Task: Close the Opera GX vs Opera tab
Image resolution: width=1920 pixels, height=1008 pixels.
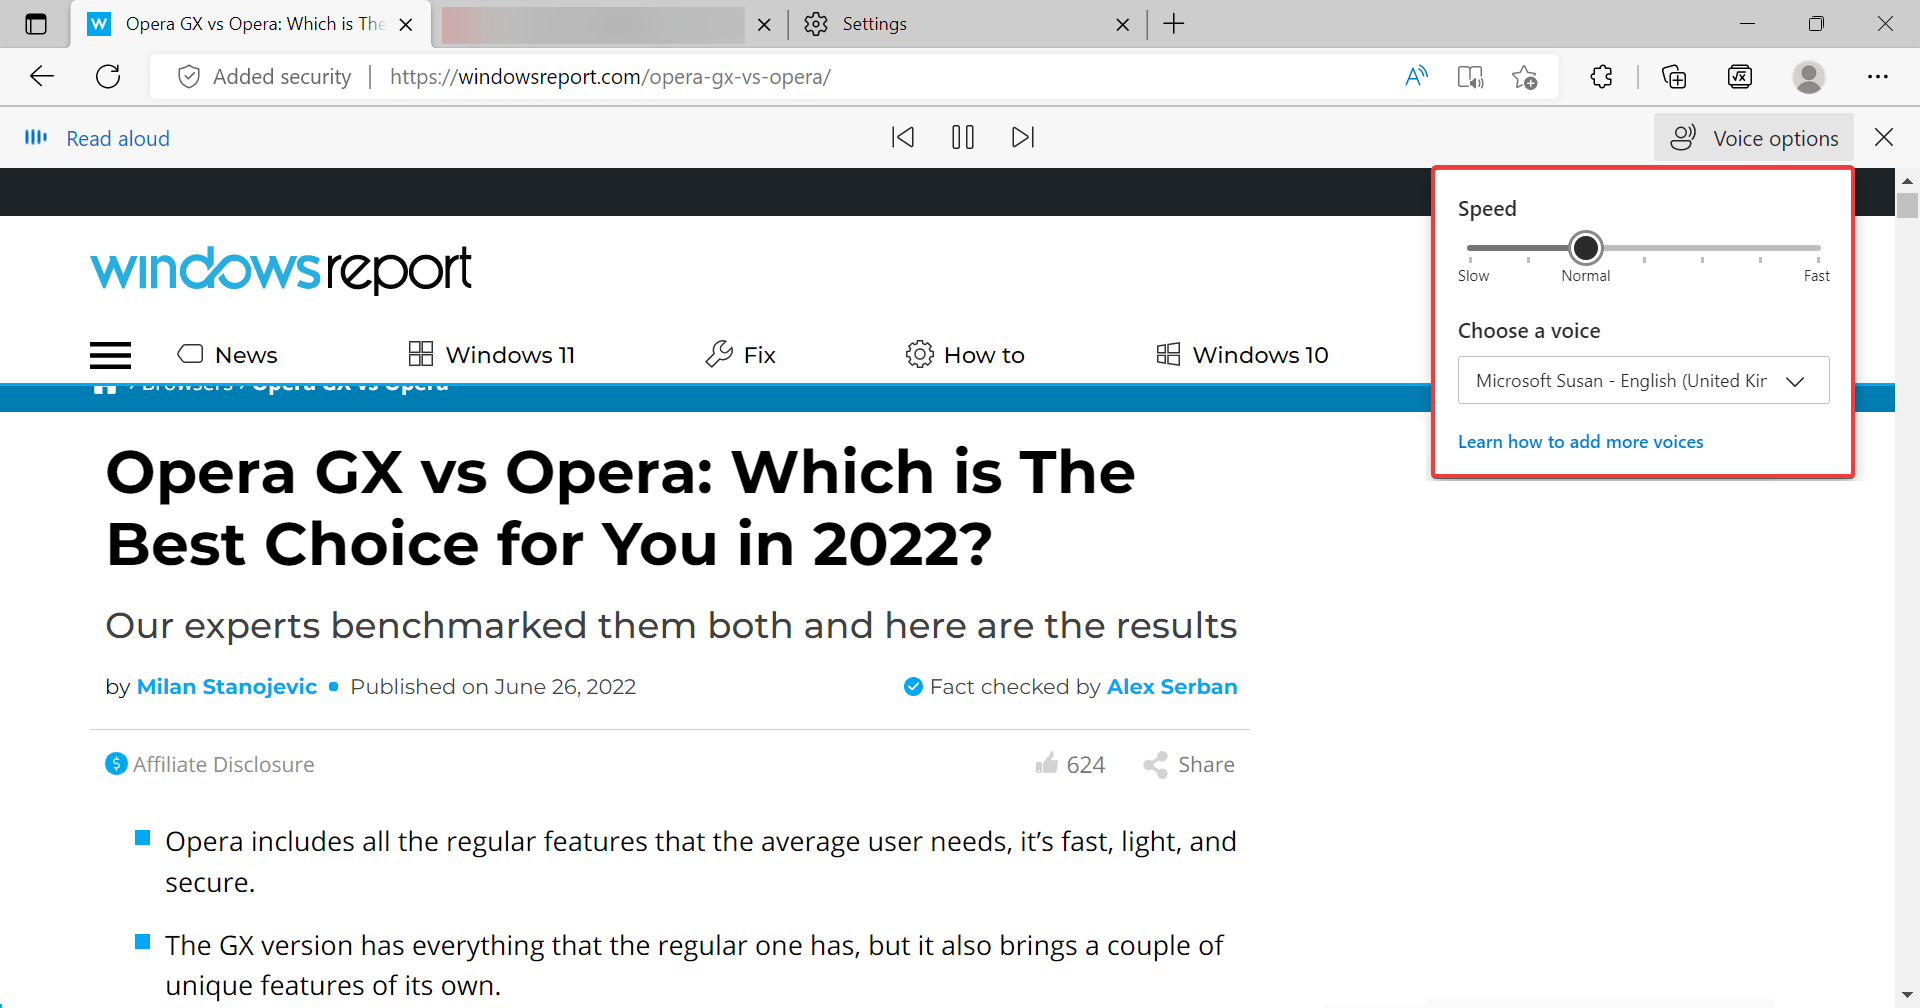Action: [x=406, y=25]
